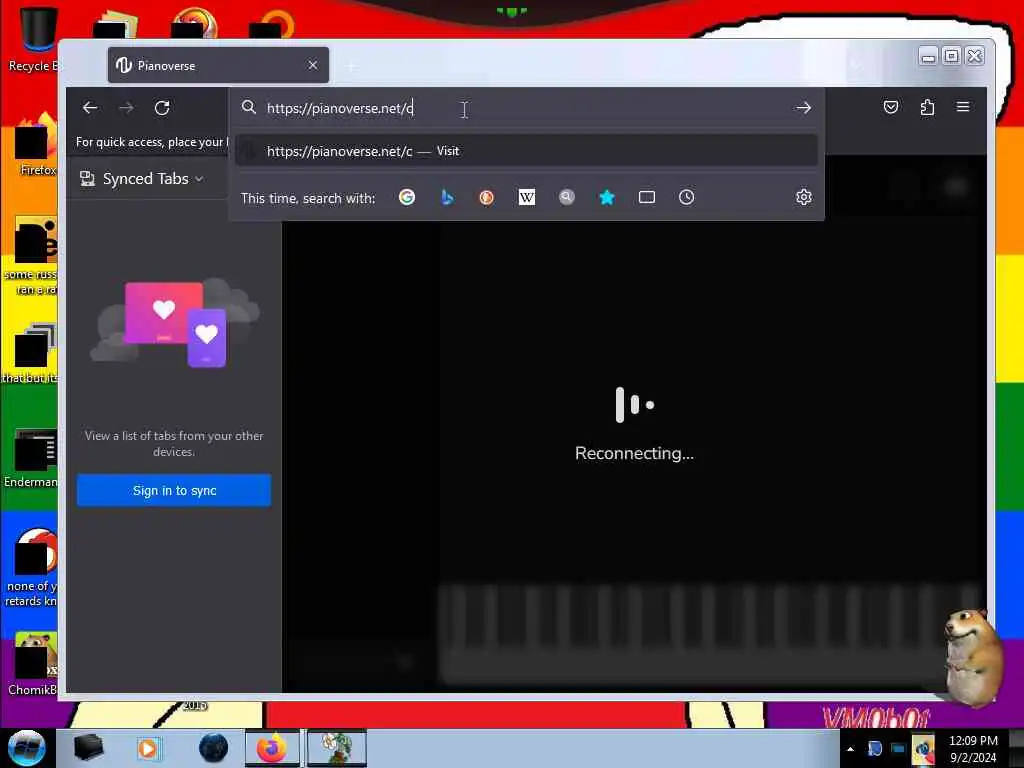
Task: Click the grey magnifier search engine icon
Action: point(567,197)
